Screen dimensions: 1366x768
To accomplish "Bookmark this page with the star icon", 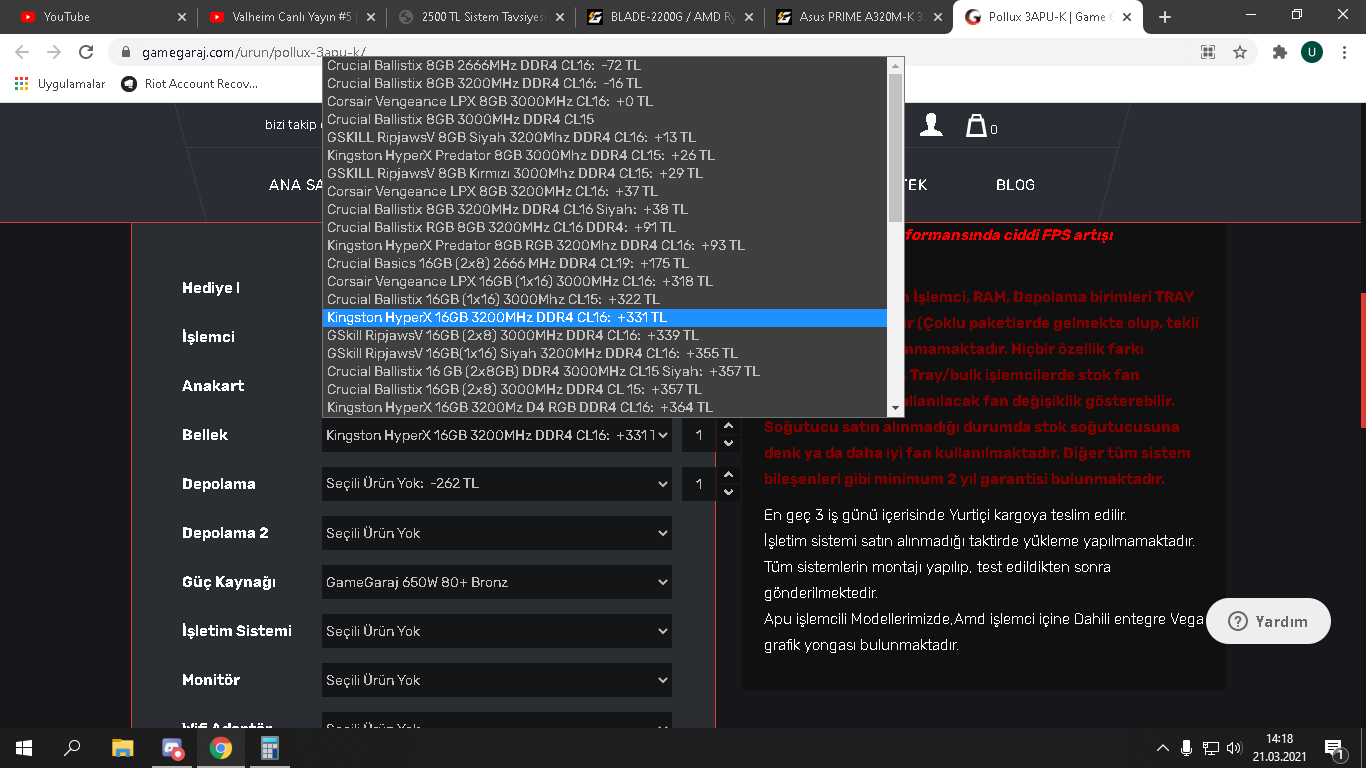I will (1240, 52).
